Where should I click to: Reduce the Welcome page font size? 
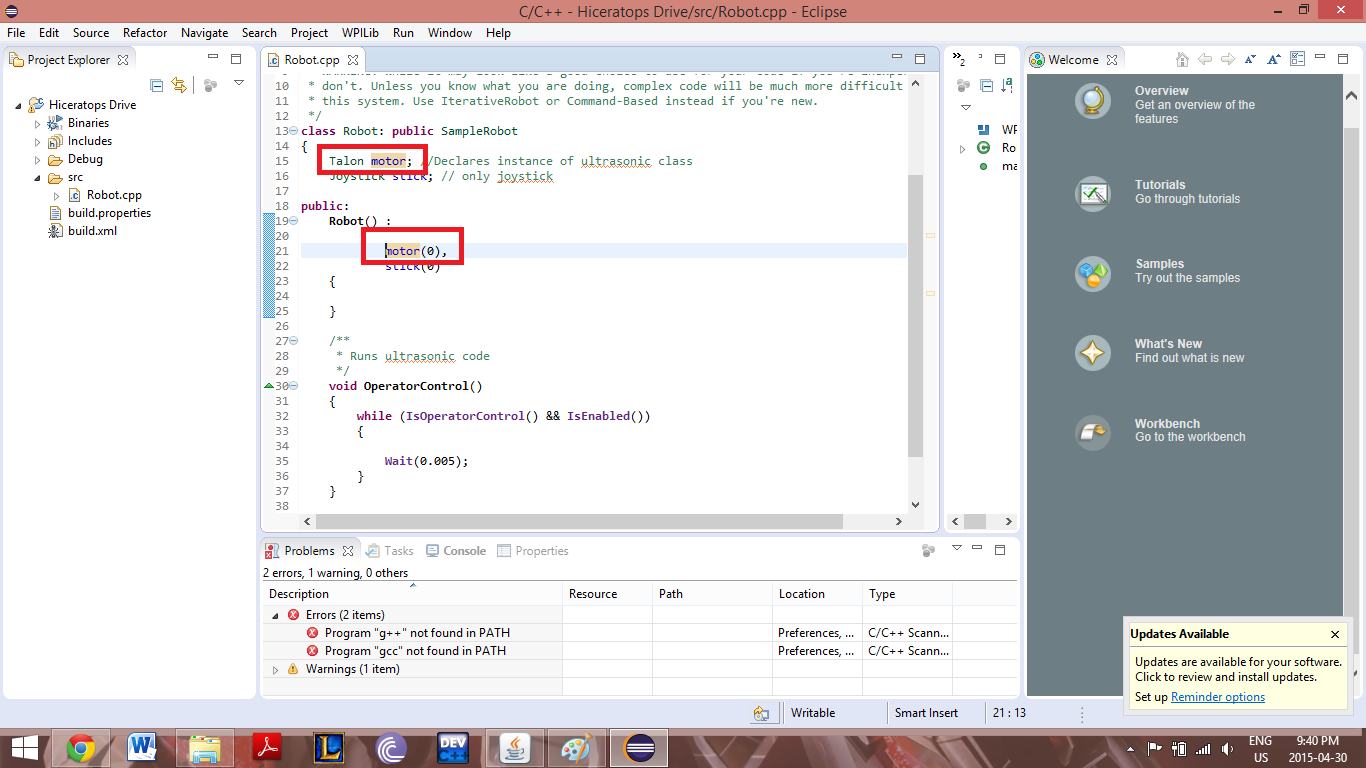1251,59
